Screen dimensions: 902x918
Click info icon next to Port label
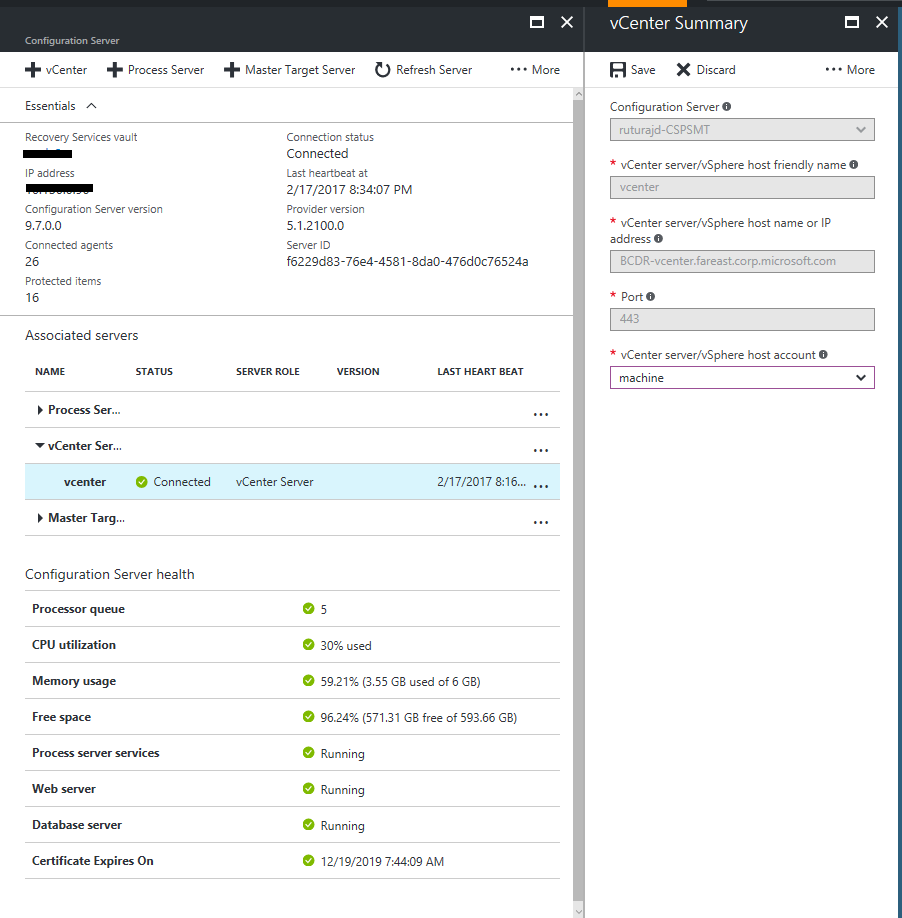tap(651, 297)
